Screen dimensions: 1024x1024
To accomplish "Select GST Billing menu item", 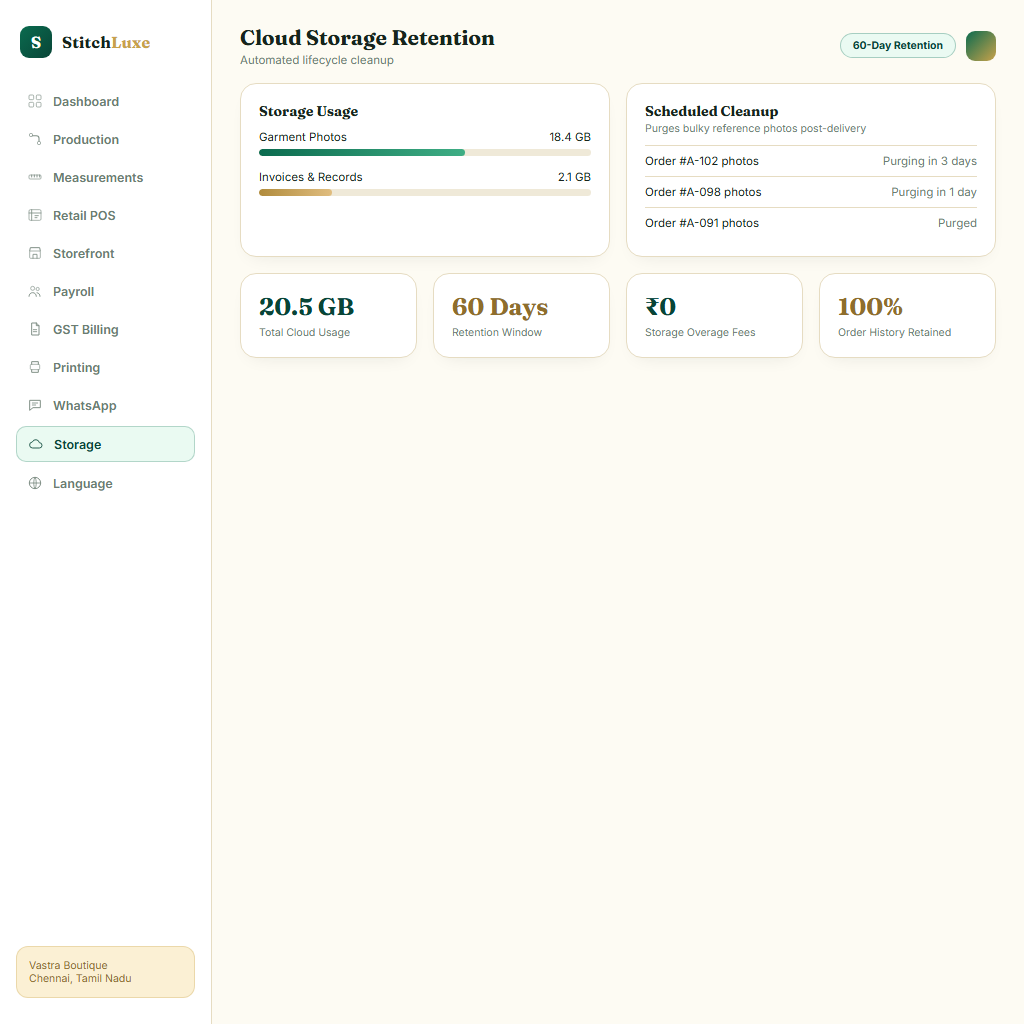I will 105,329.
